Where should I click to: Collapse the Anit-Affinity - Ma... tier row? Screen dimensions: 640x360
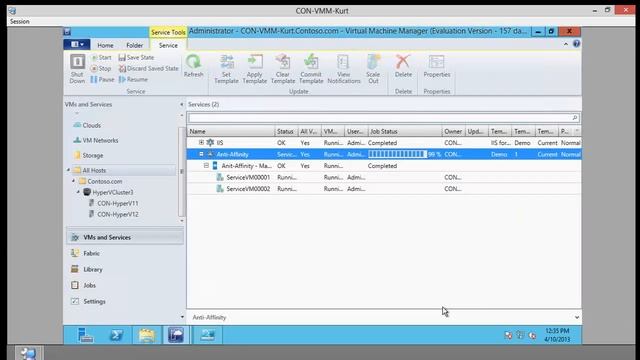206,165
